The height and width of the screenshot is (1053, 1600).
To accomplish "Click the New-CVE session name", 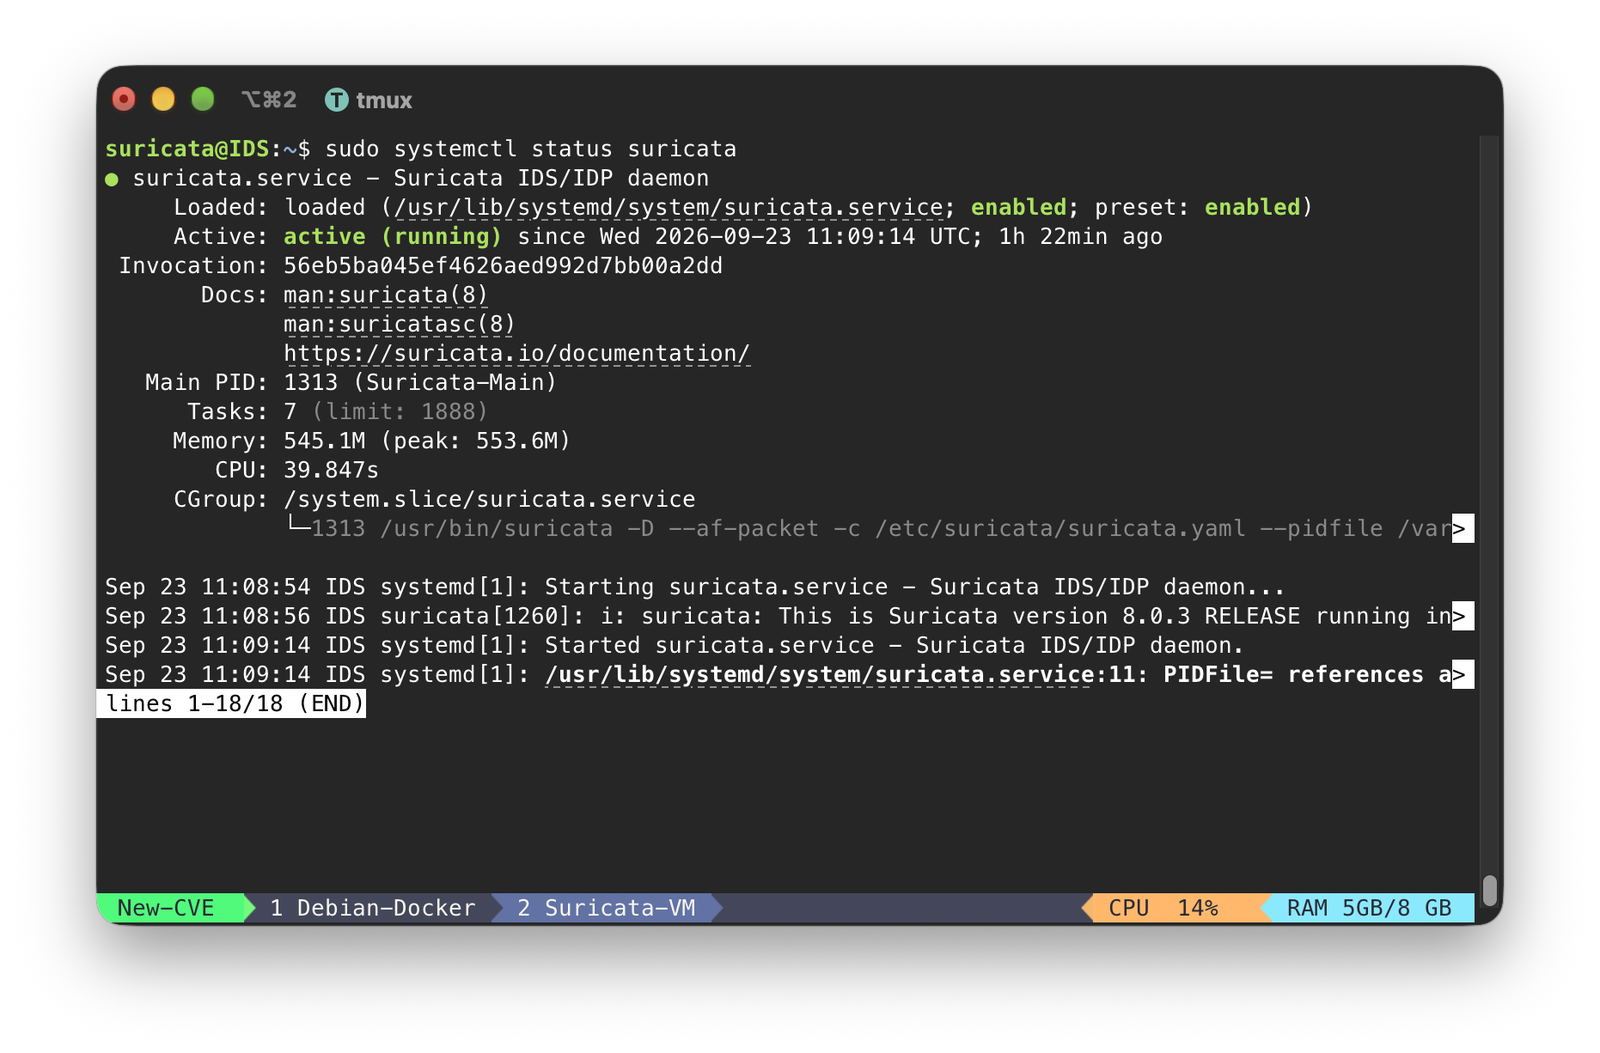I will (166, 908).
